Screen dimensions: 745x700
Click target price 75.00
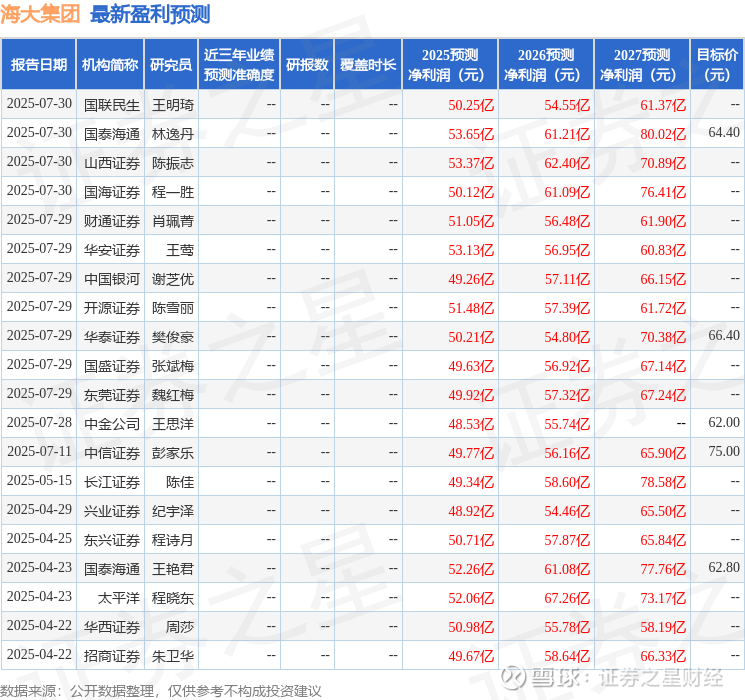pyautogui.click(x=724, y=451)
